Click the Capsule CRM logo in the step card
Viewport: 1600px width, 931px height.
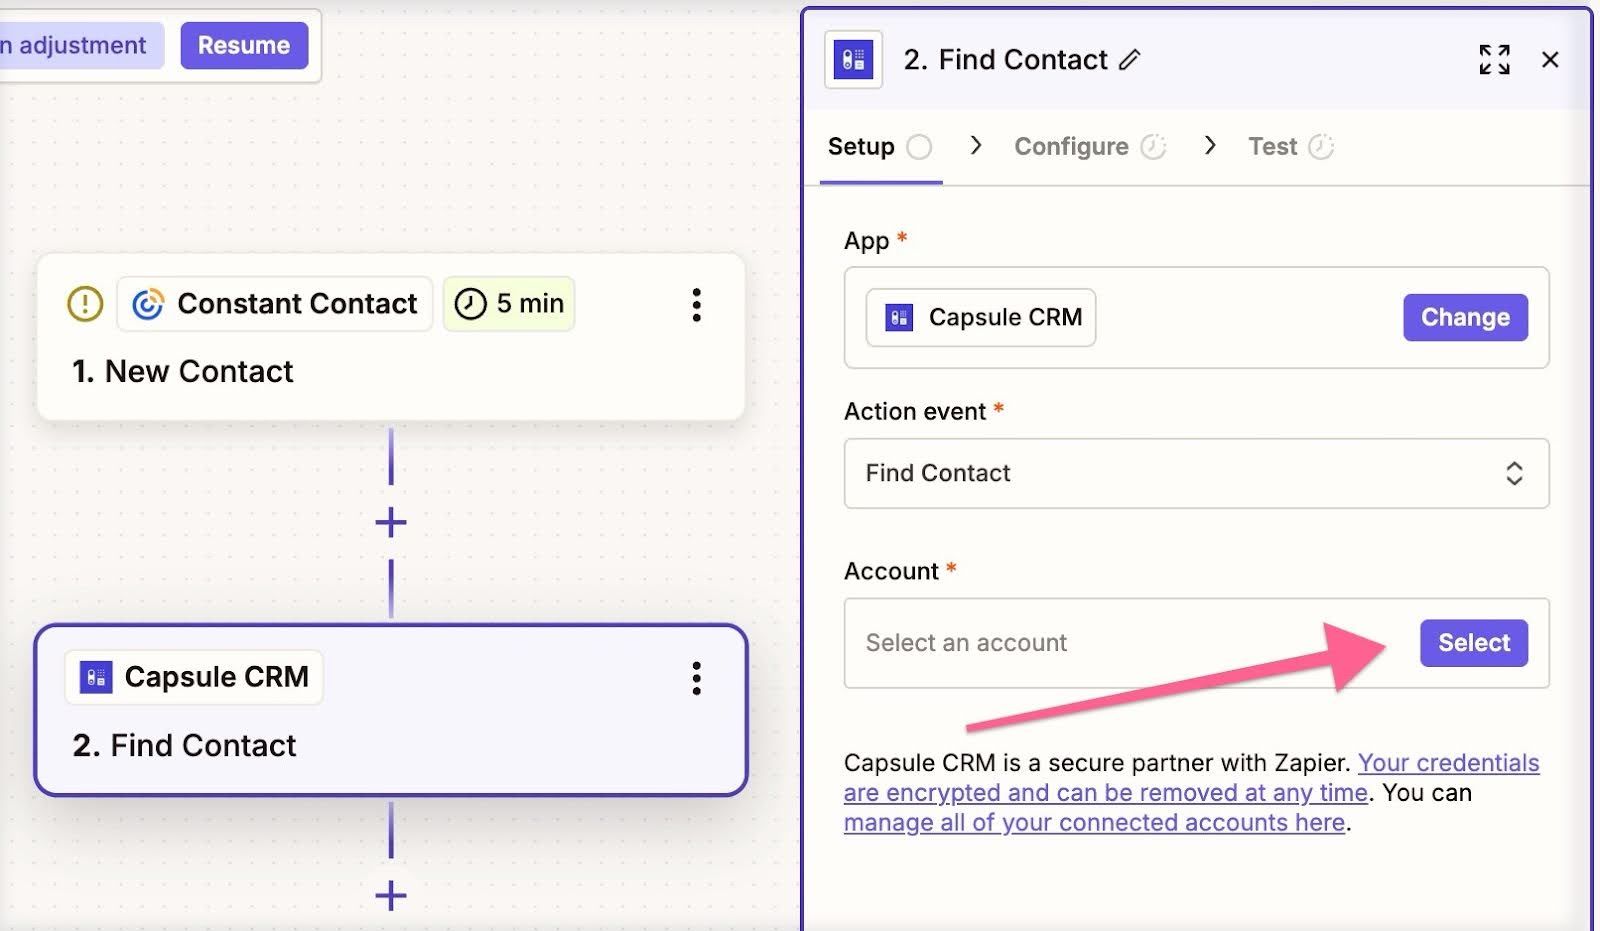(96, 678)
